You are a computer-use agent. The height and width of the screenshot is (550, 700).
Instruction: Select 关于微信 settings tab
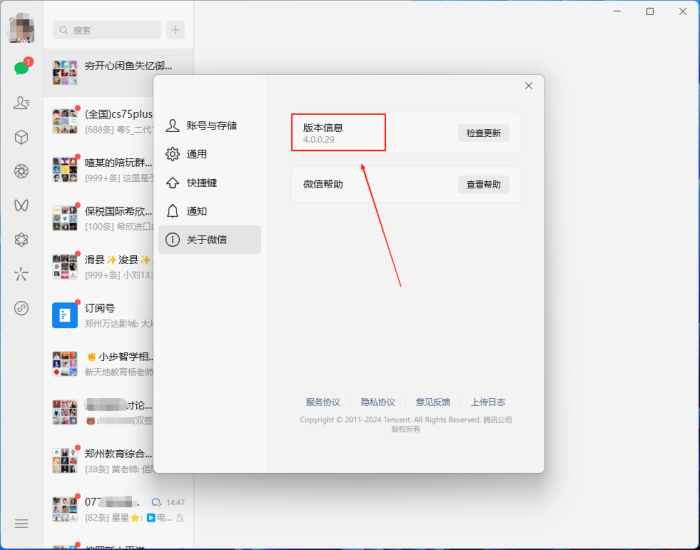210,240
